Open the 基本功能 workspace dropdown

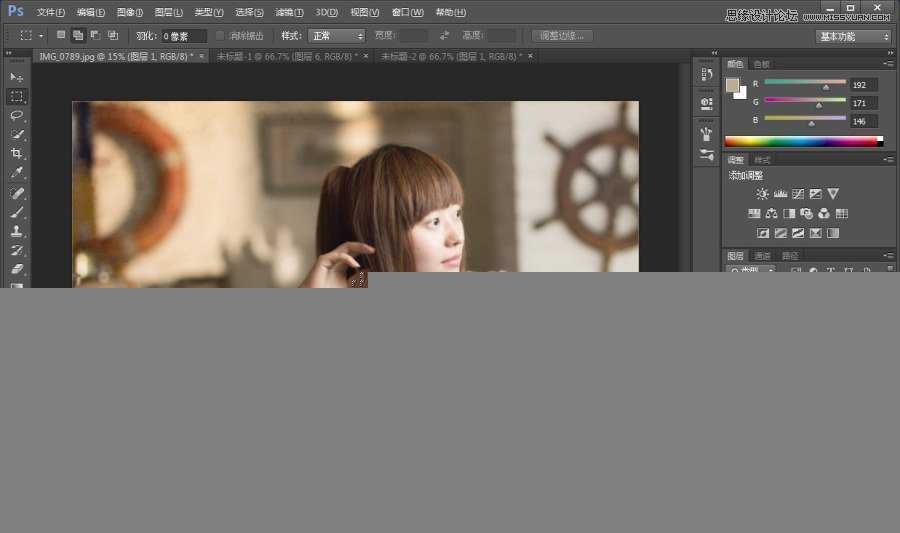pos(854,37)
